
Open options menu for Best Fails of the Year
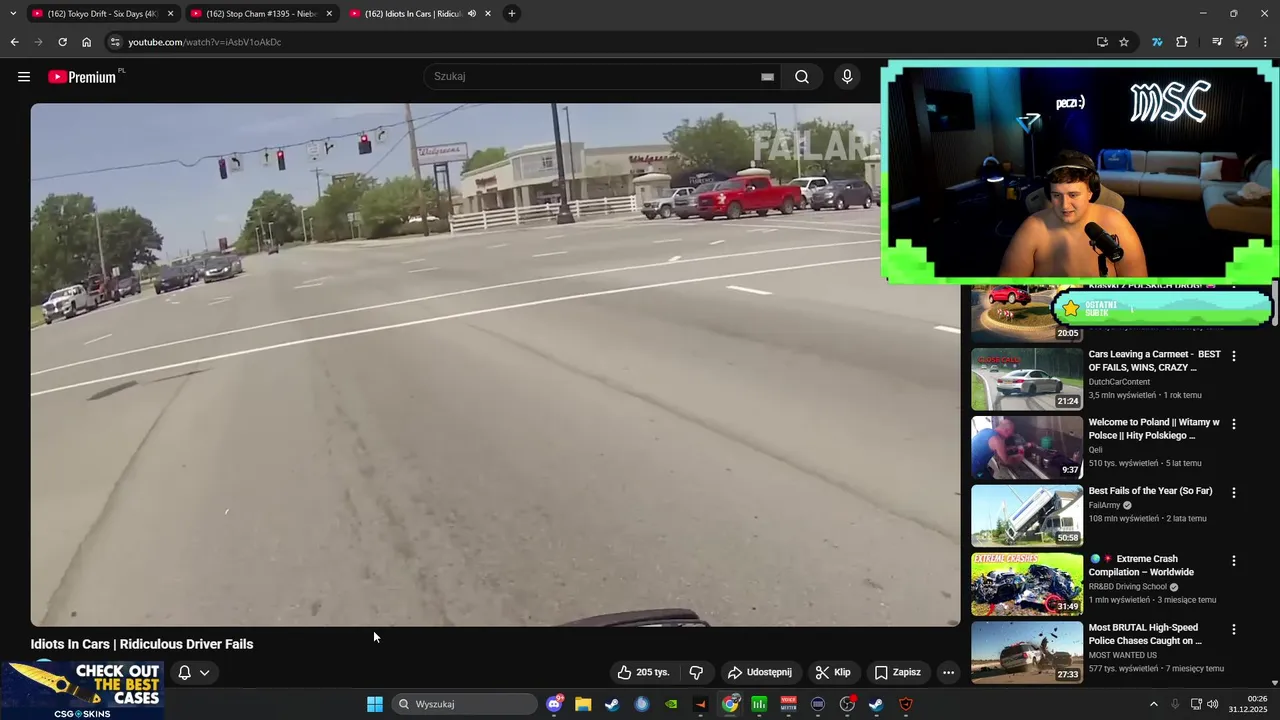(x=1234, y=492)
